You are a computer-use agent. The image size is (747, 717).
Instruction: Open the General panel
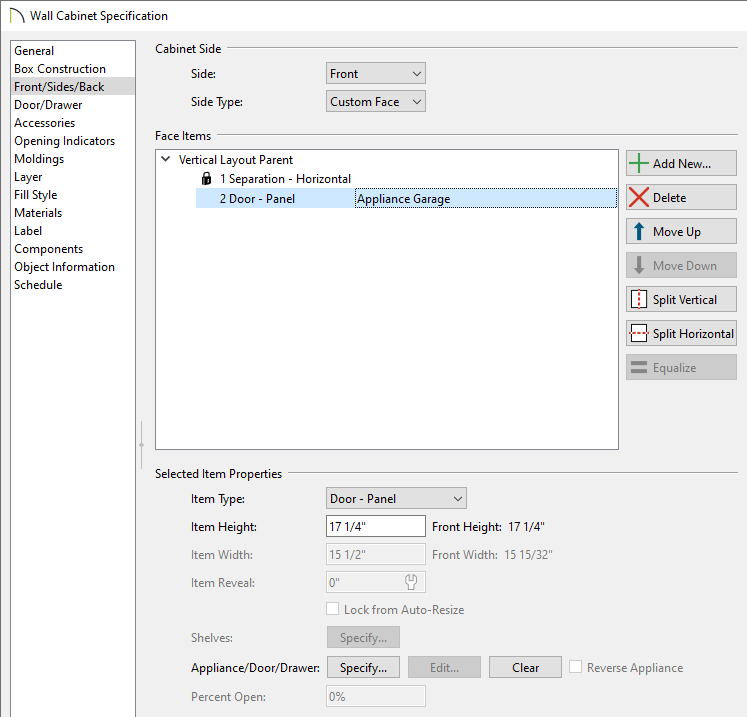pos(73,50)
